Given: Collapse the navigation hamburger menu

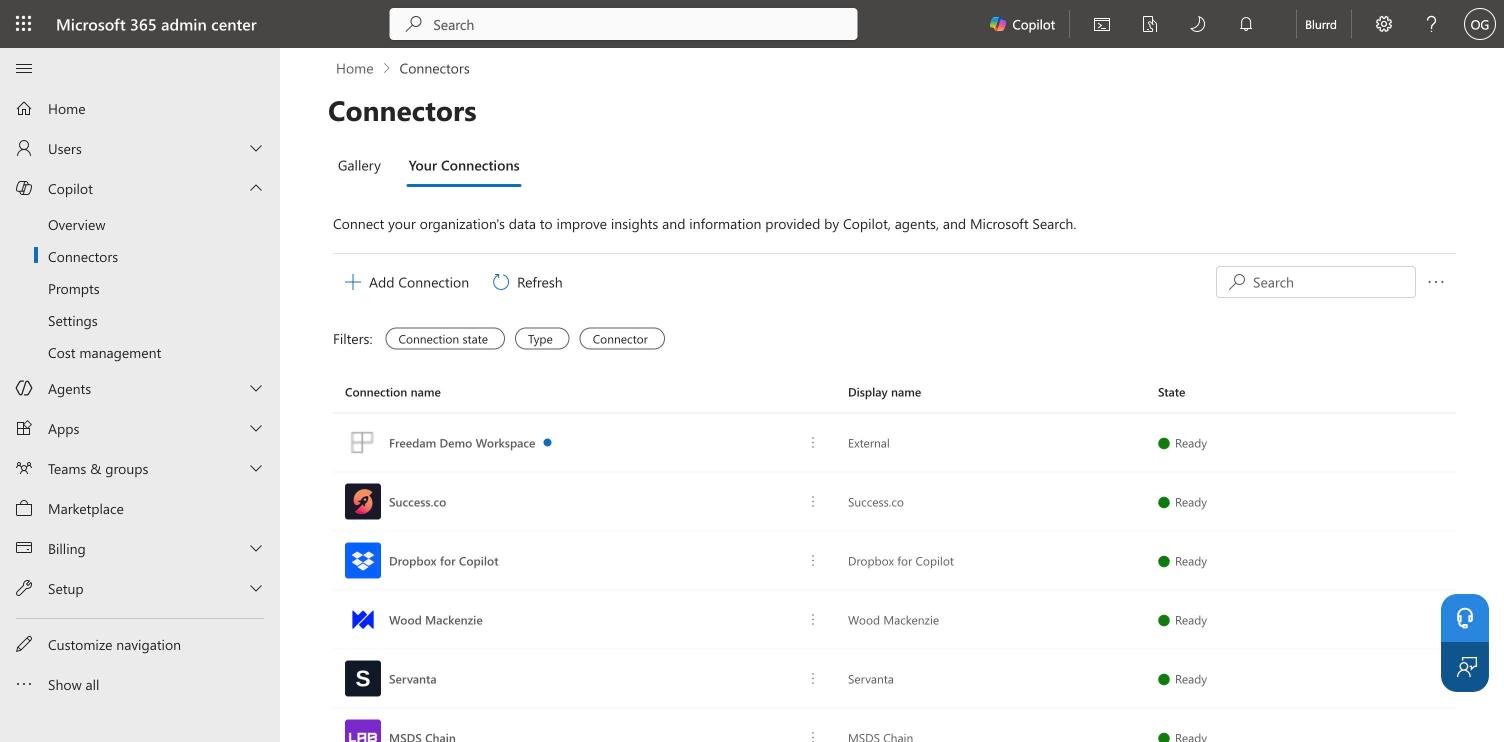Looking at the screenshot, I should tap(24, 68).
